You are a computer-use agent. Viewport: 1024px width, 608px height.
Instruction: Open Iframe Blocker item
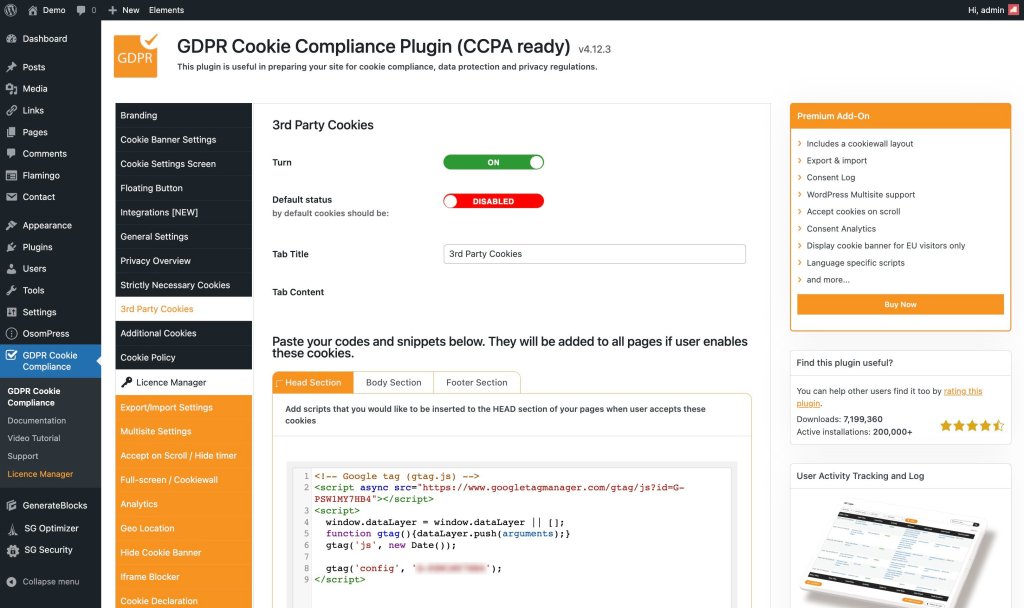point(184,576)
